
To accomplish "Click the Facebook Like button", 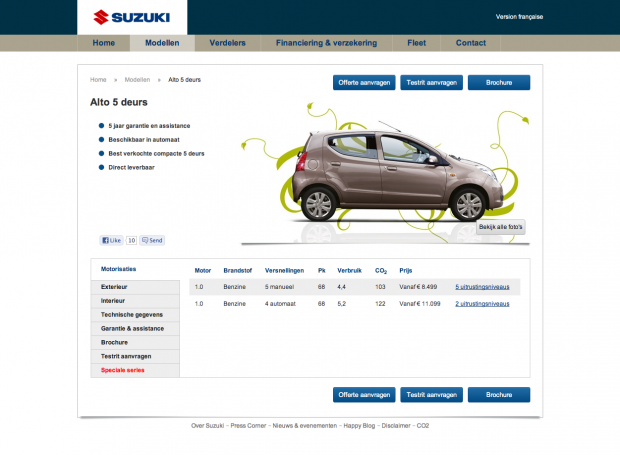I will tap(112, 240).
